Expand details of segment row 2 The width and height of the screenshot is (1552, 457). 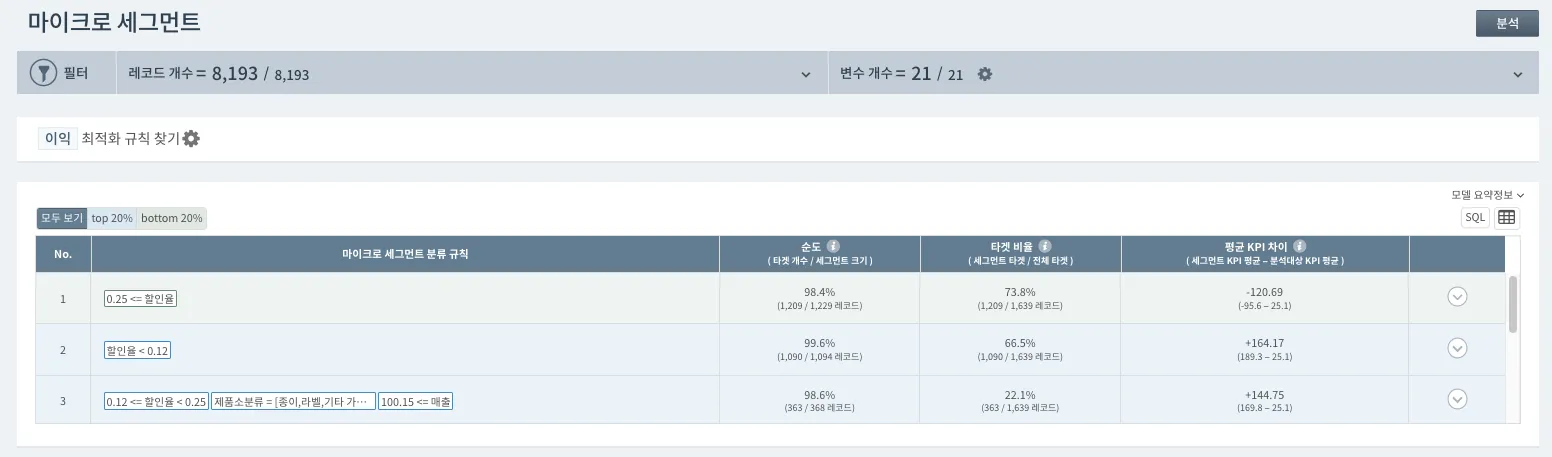click(1457, 348)
